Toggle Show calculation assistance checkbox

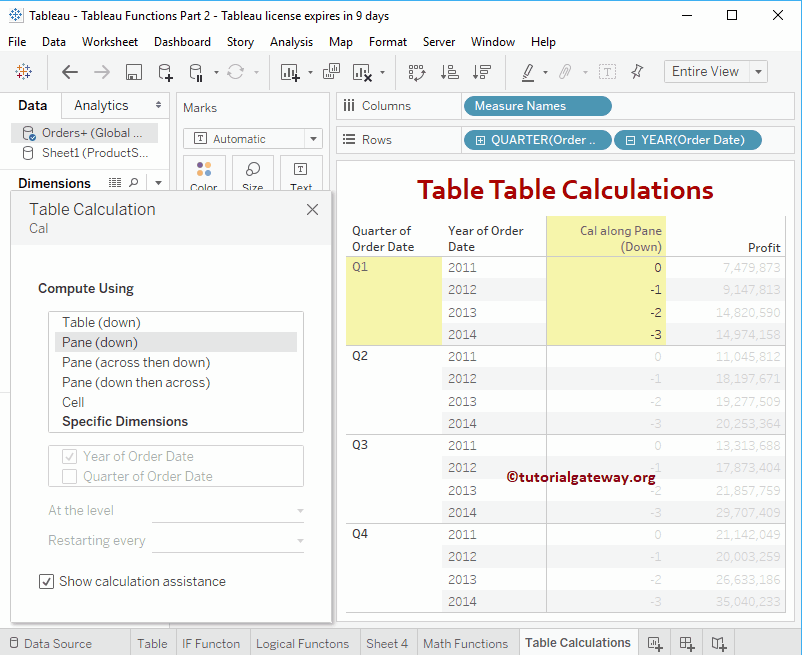[46, 582]
